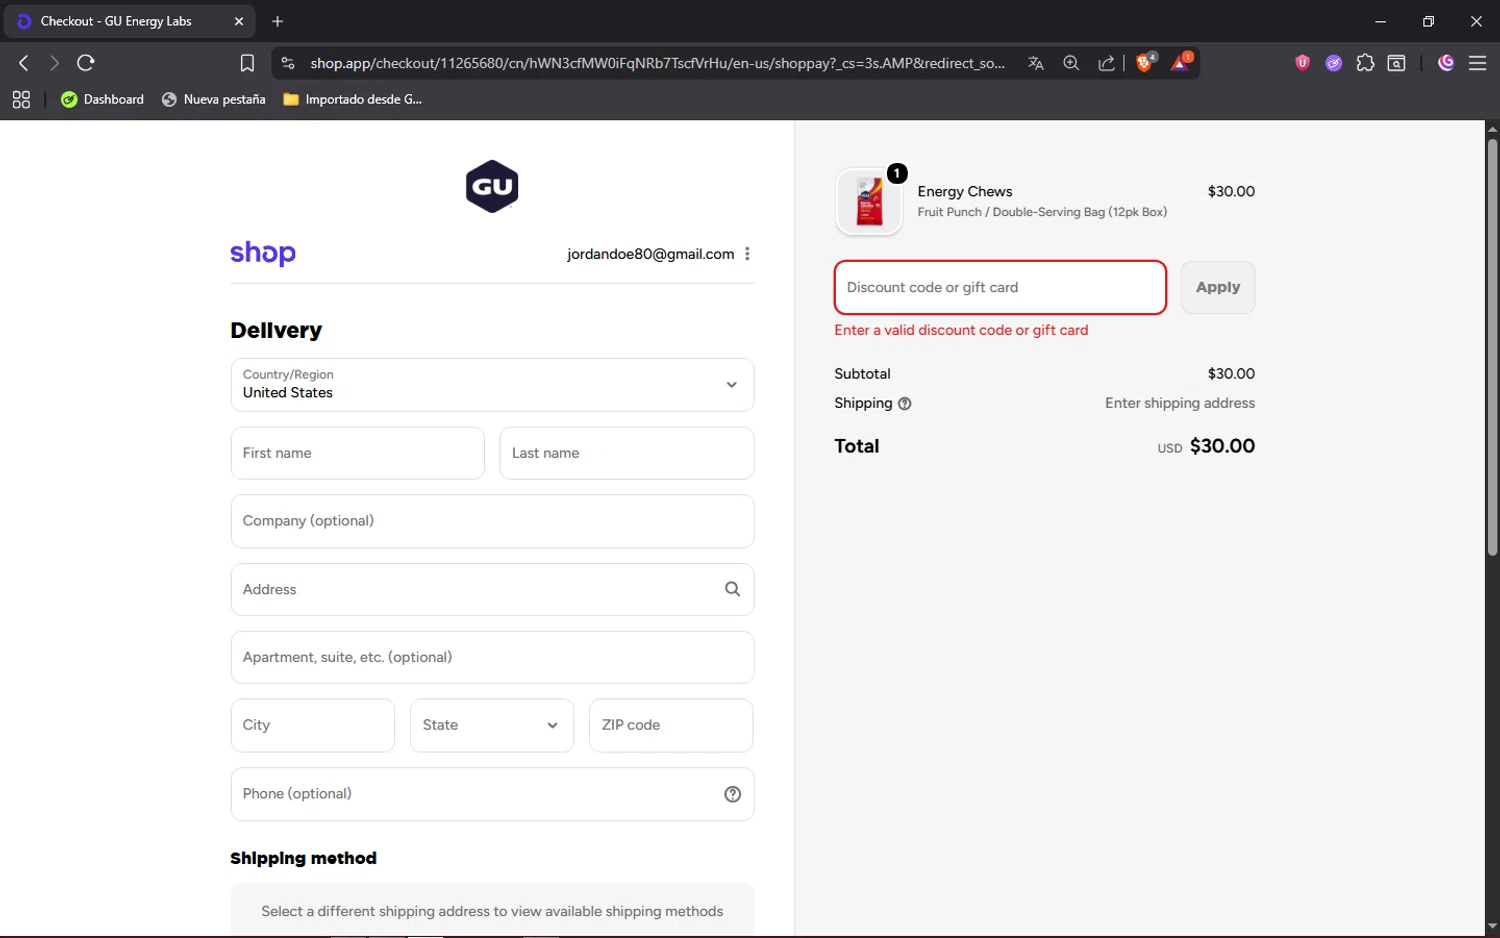The width and height of the screenshot is (1500, 938).
Task: Click the ZIP code field
Action: click(671, 725)
